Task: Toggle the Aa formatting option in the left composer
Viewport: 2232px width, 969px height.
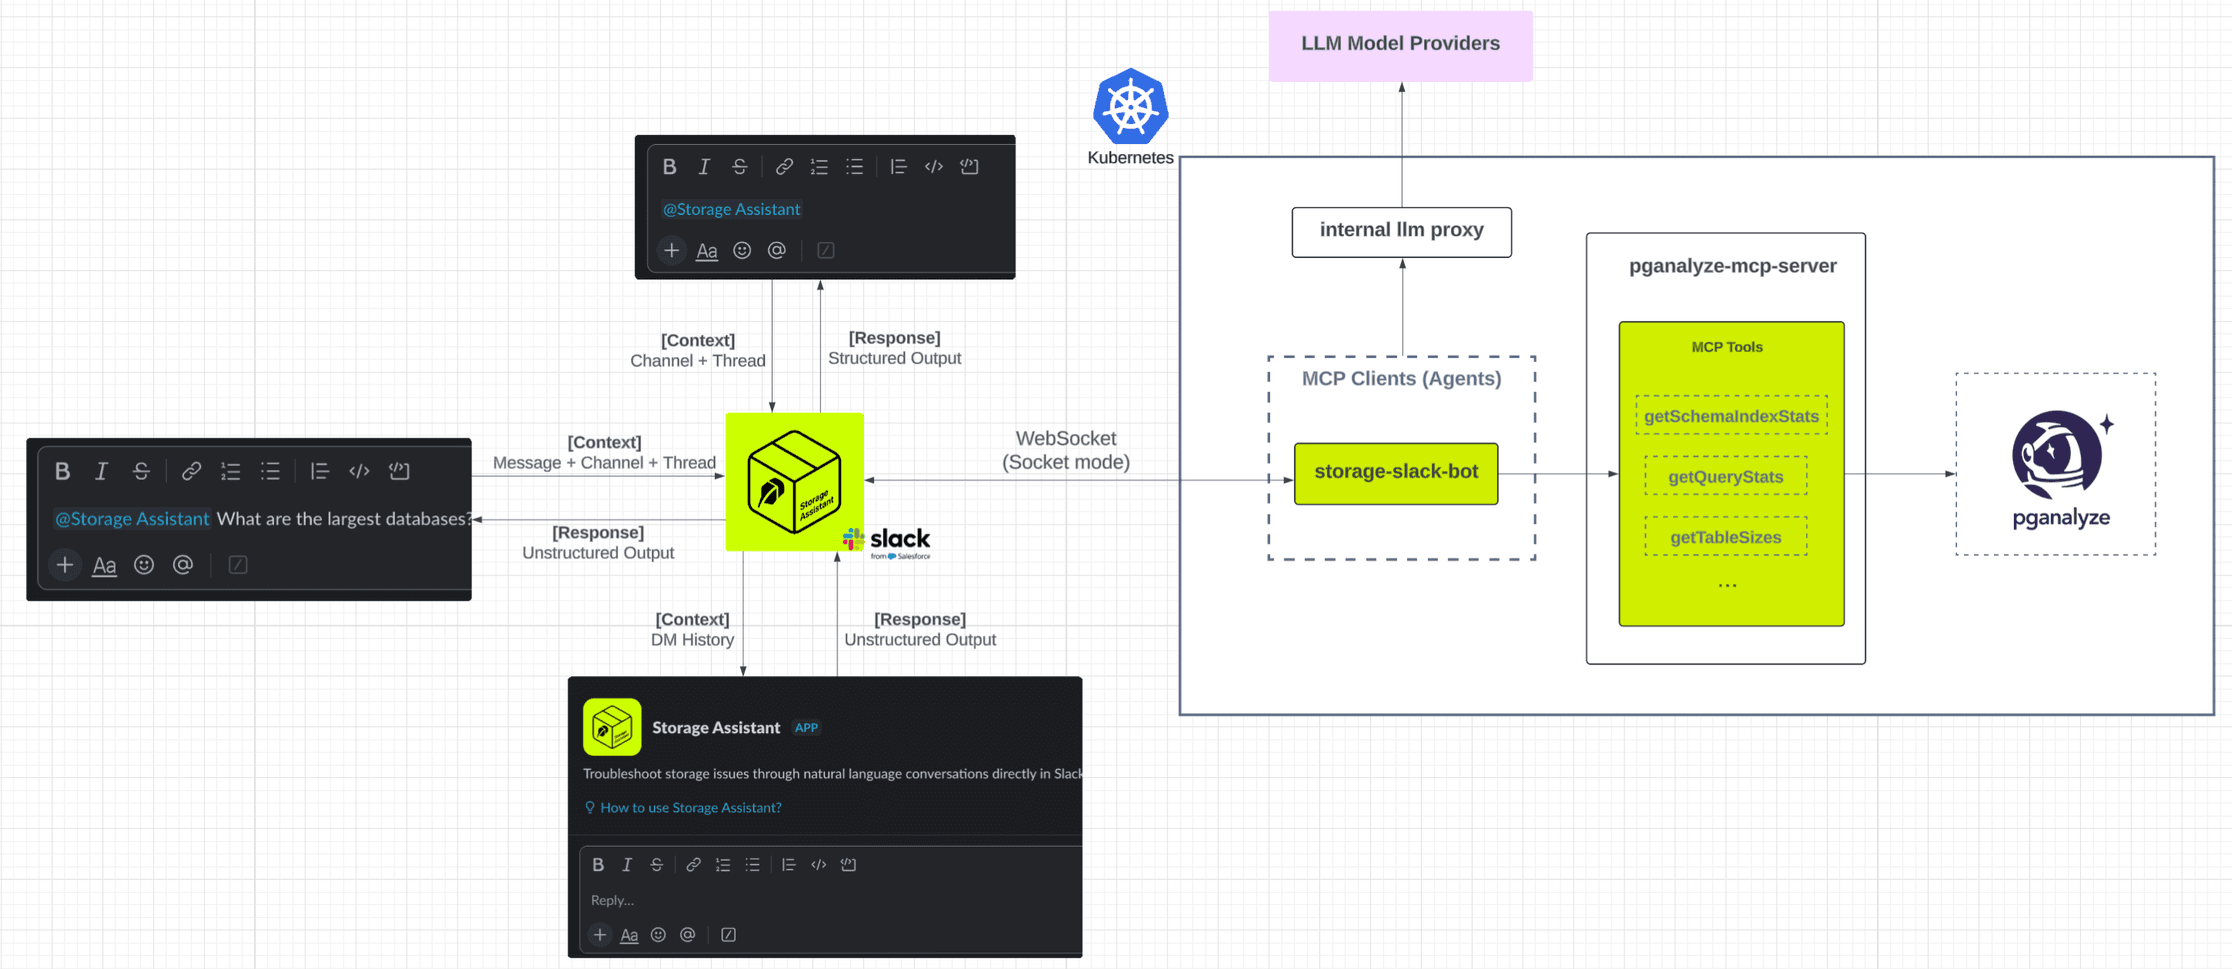Action: click(x=103, y=564)
